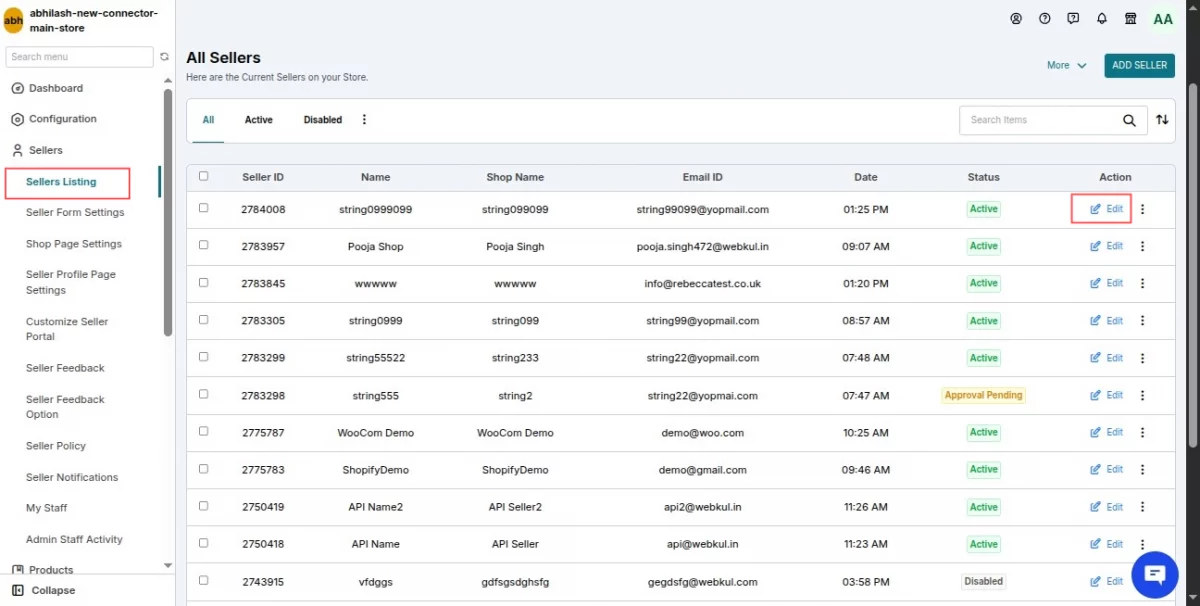
Task: Switch to the Disabled tab
Action: (323, 120)
